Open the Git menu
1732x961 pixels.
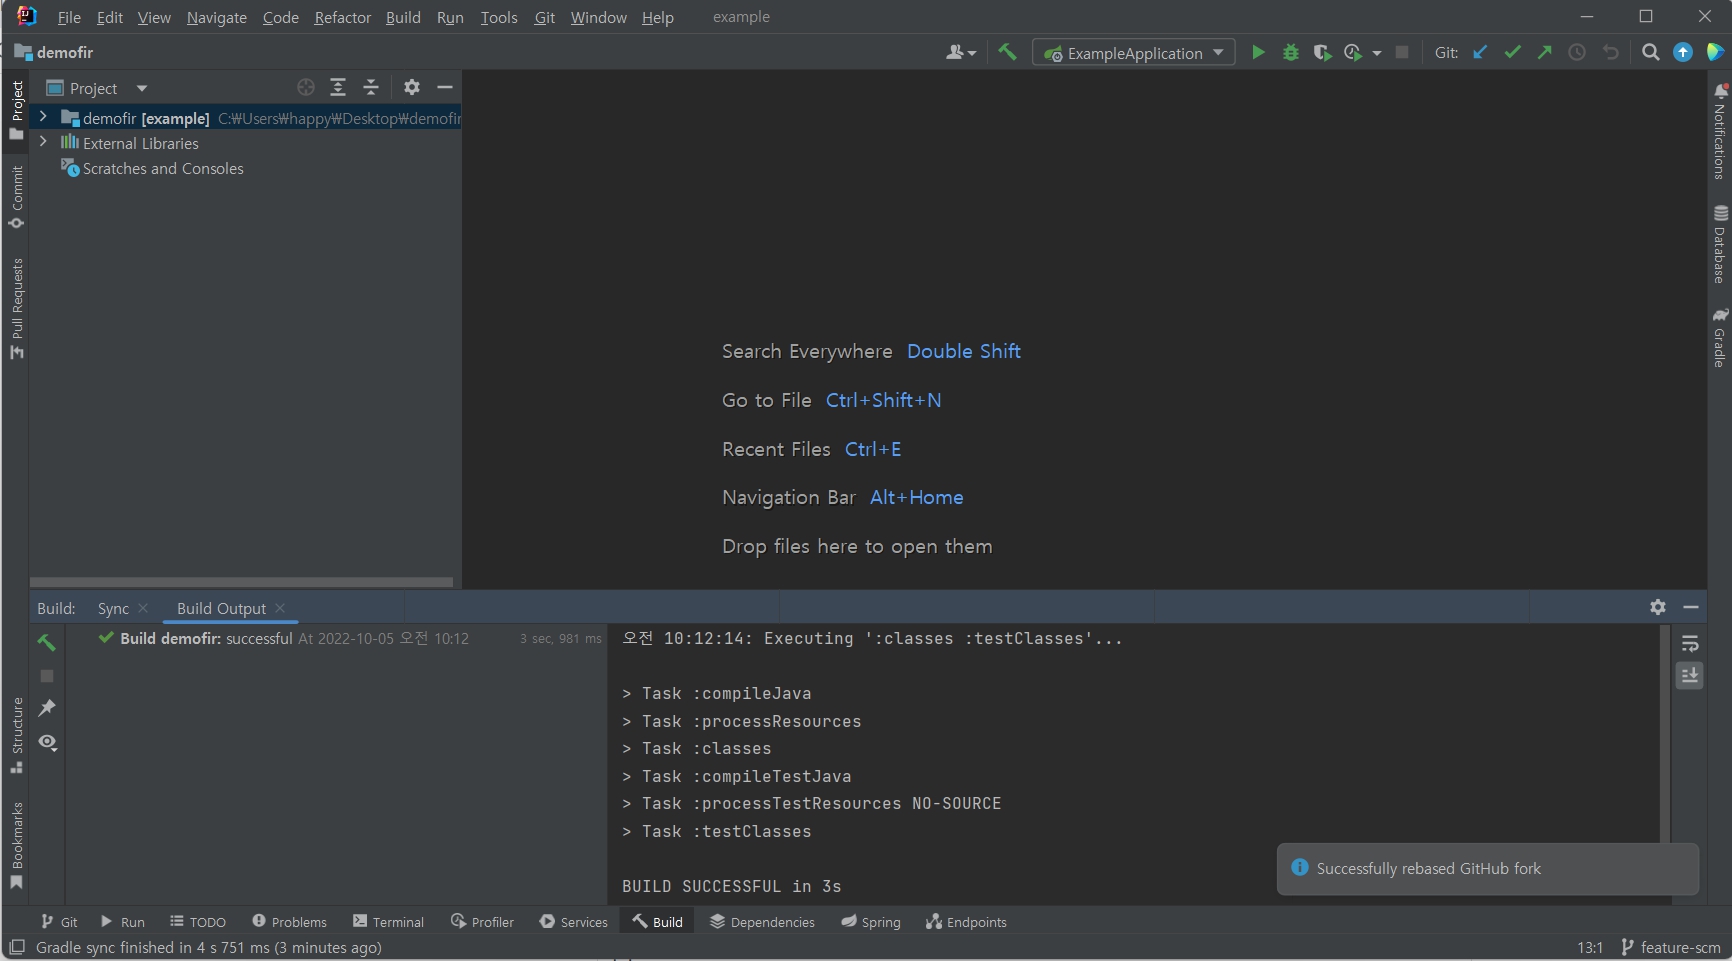544,17
